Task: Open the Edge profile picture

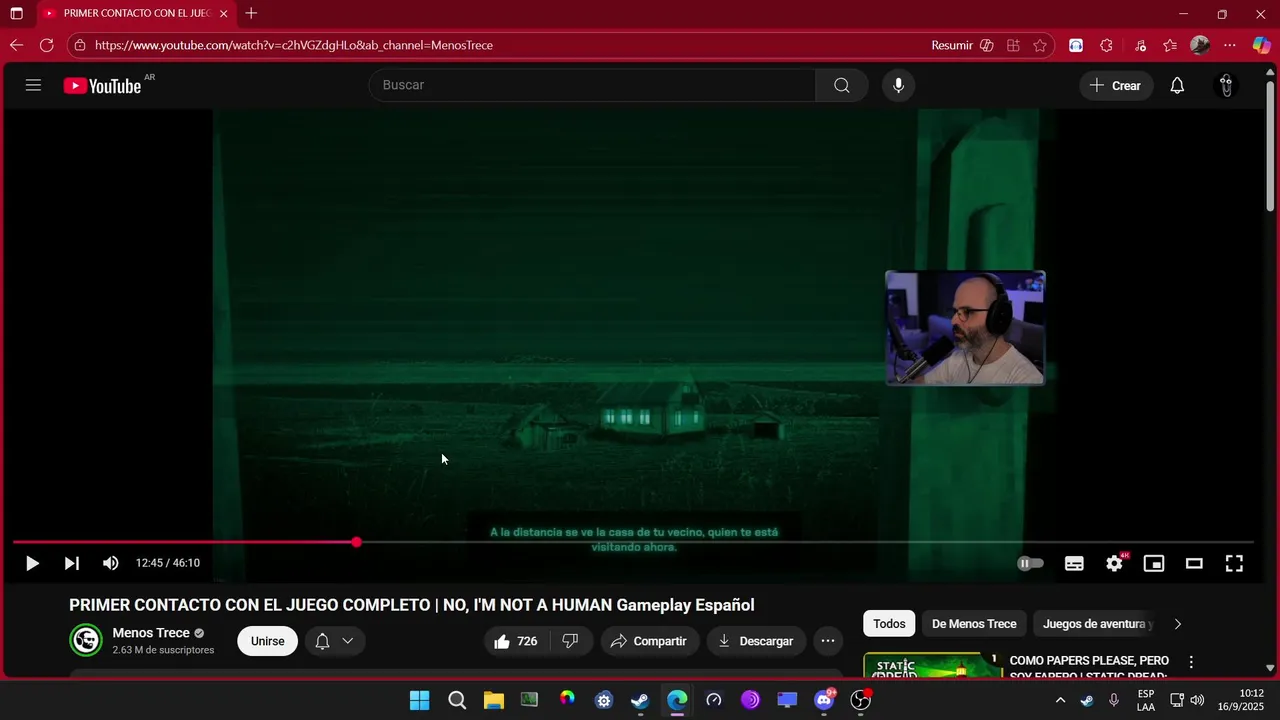Action: (1200, 45)
